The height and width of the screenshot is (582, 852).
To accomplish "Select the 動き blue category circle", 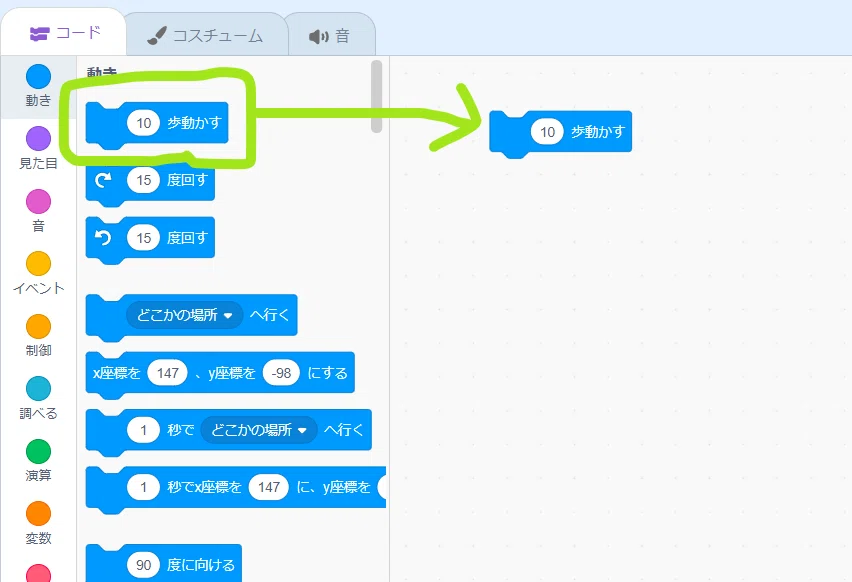I will [x=39, y=77].
